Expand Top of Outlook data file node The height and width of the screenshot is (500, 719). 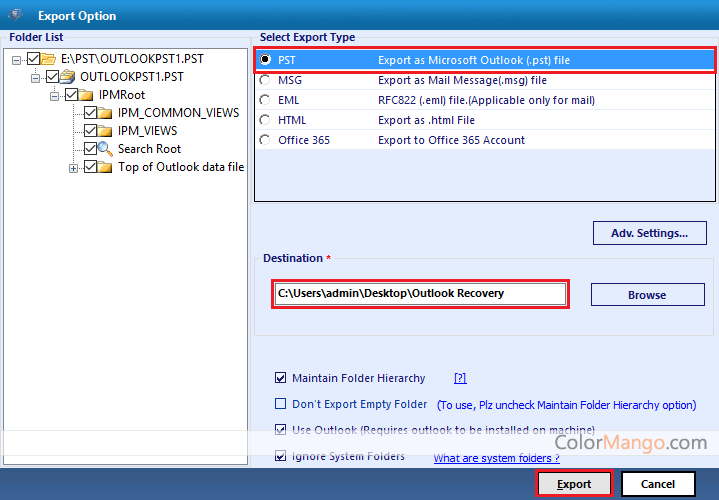point(73,168)
